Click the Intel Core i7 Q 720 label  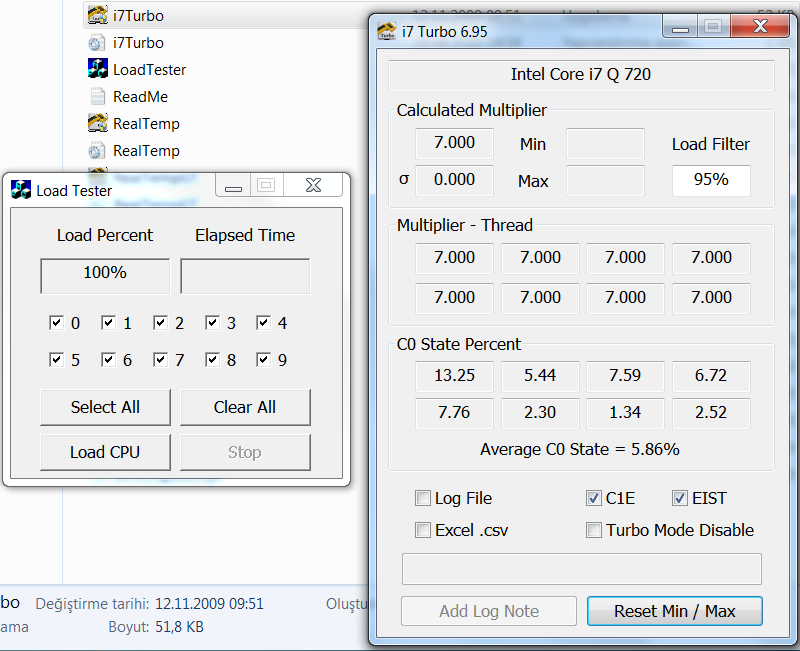581,75
